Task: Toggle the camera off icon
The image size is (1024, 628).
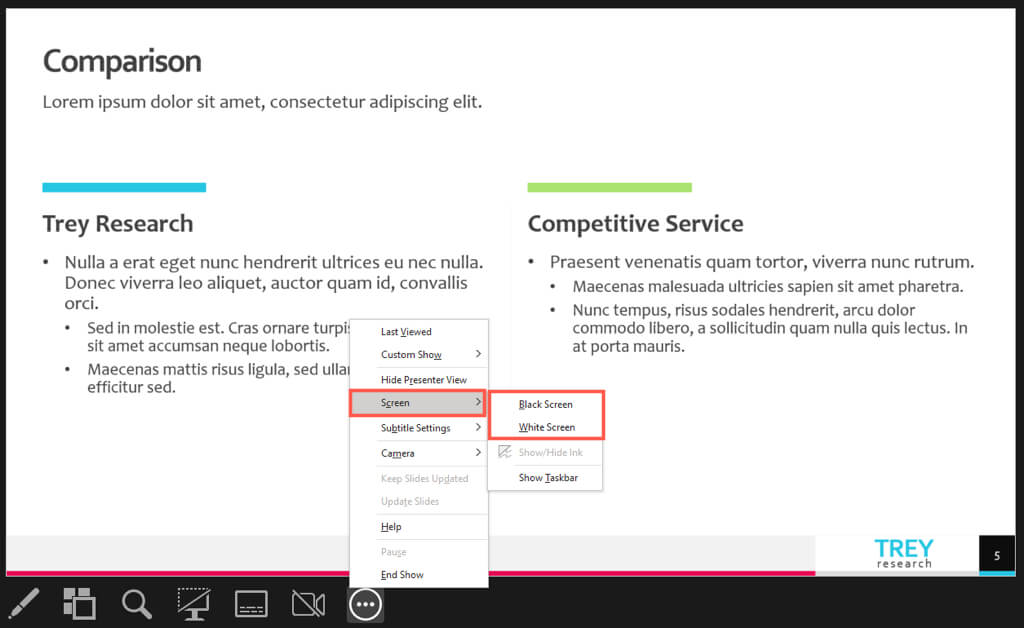Action: pyautogui.click(x=308, y=604)
